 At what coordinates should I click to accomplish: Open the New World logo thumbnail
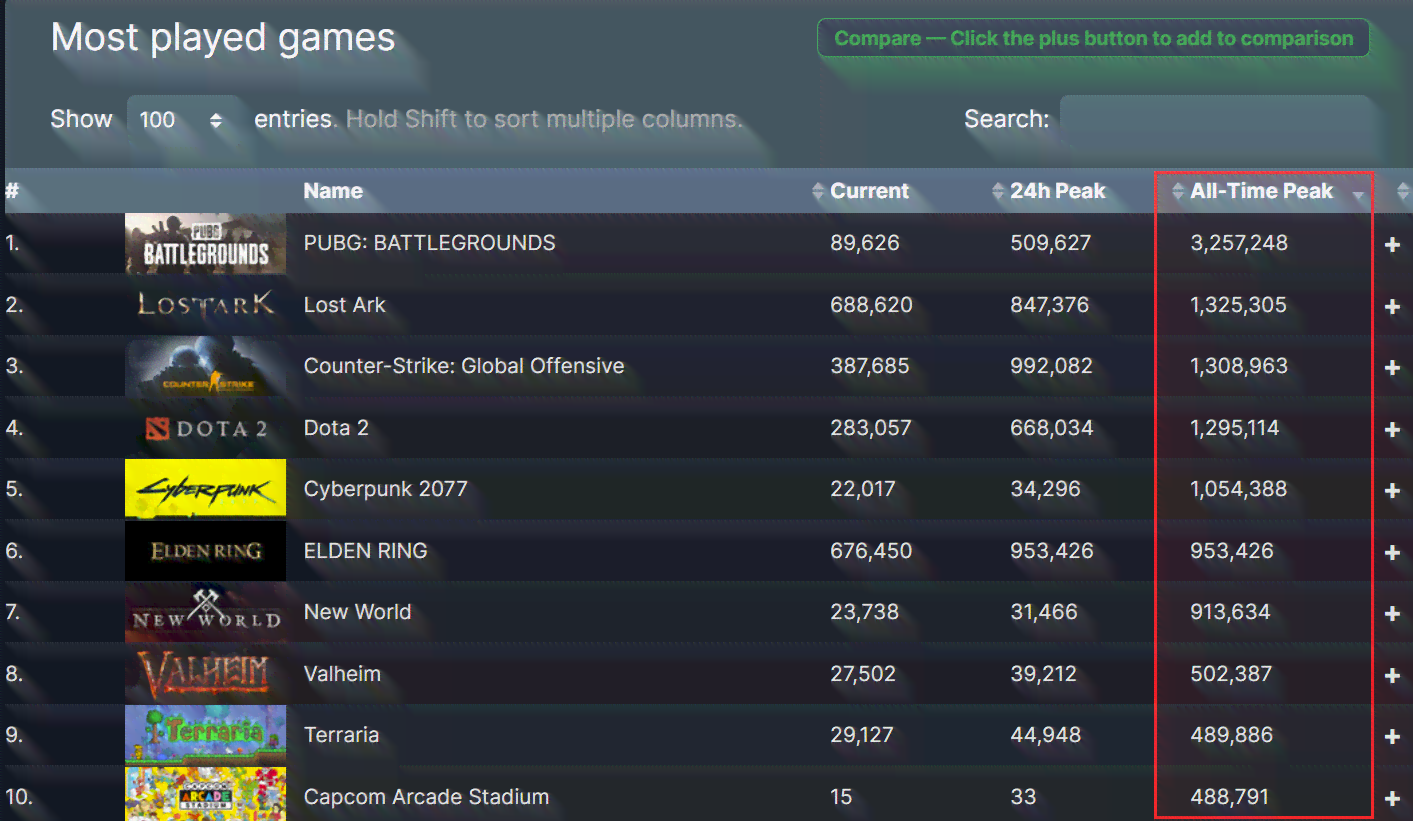point(205,612)
